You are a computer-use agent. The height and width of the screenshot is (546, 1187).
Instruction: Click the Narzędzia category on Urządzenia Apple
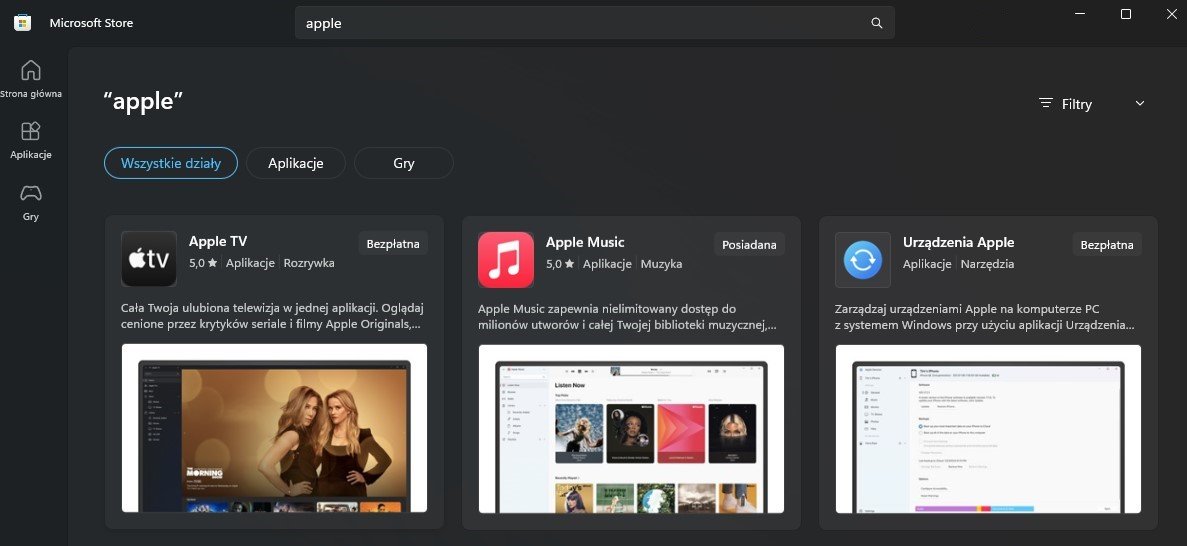987,264
